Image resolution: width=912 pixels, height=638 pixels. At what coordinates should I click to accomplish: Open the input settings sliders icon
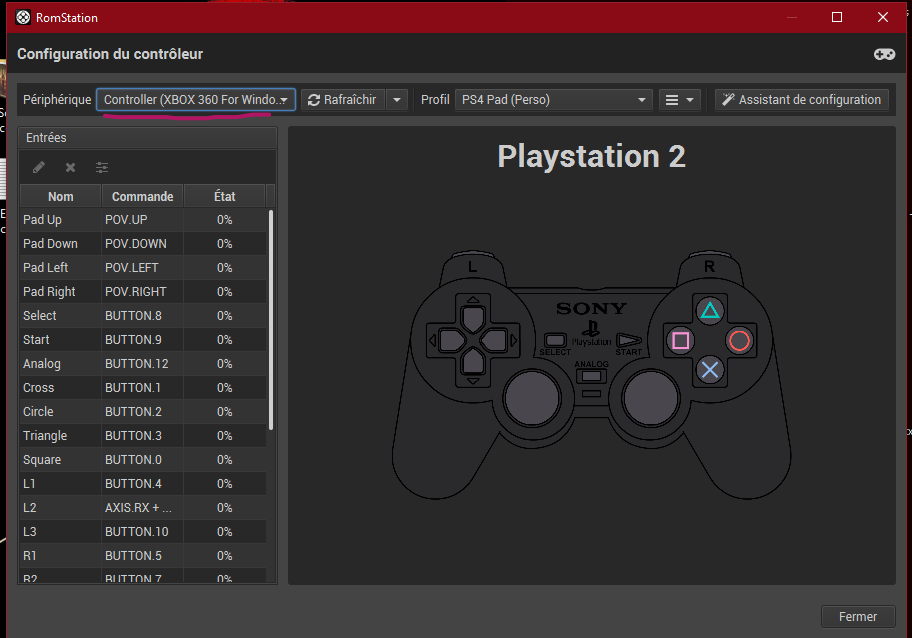pos(102,167)
